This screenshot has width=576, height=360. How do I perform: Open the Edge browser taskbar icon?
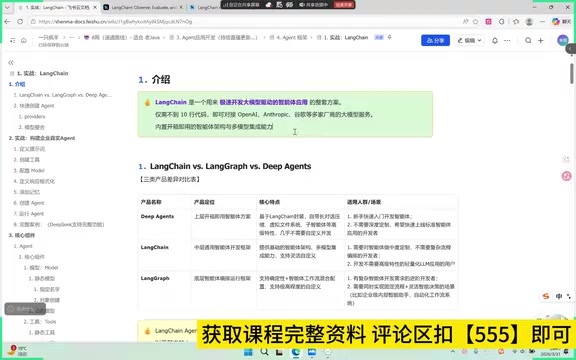coord(296,352)
